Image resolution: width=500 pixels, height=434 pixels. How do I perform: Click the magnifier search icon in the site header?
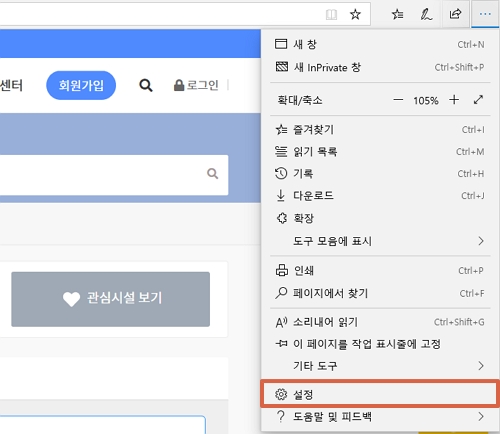146,85
